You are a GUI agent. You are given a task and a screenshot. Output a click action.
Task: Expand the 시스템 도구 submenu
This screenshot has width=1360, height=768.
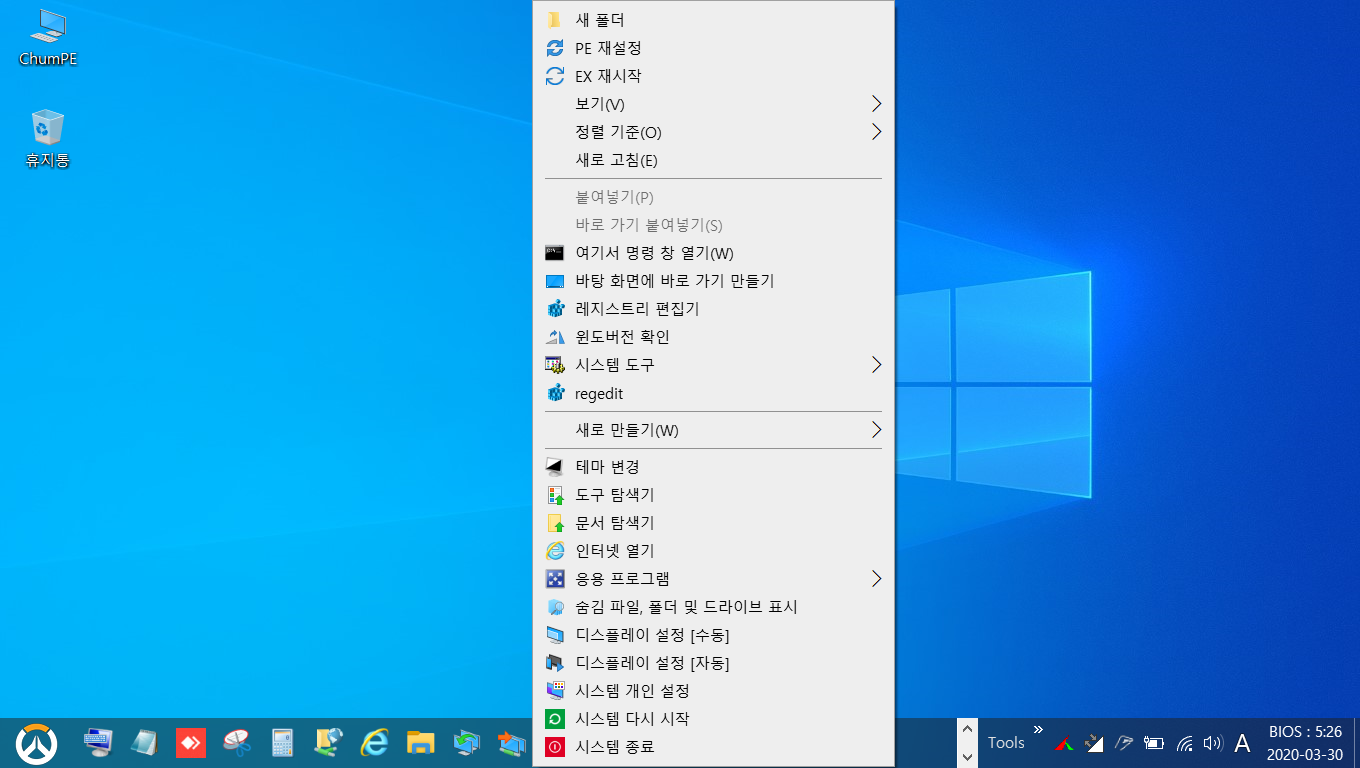(712, 365)
